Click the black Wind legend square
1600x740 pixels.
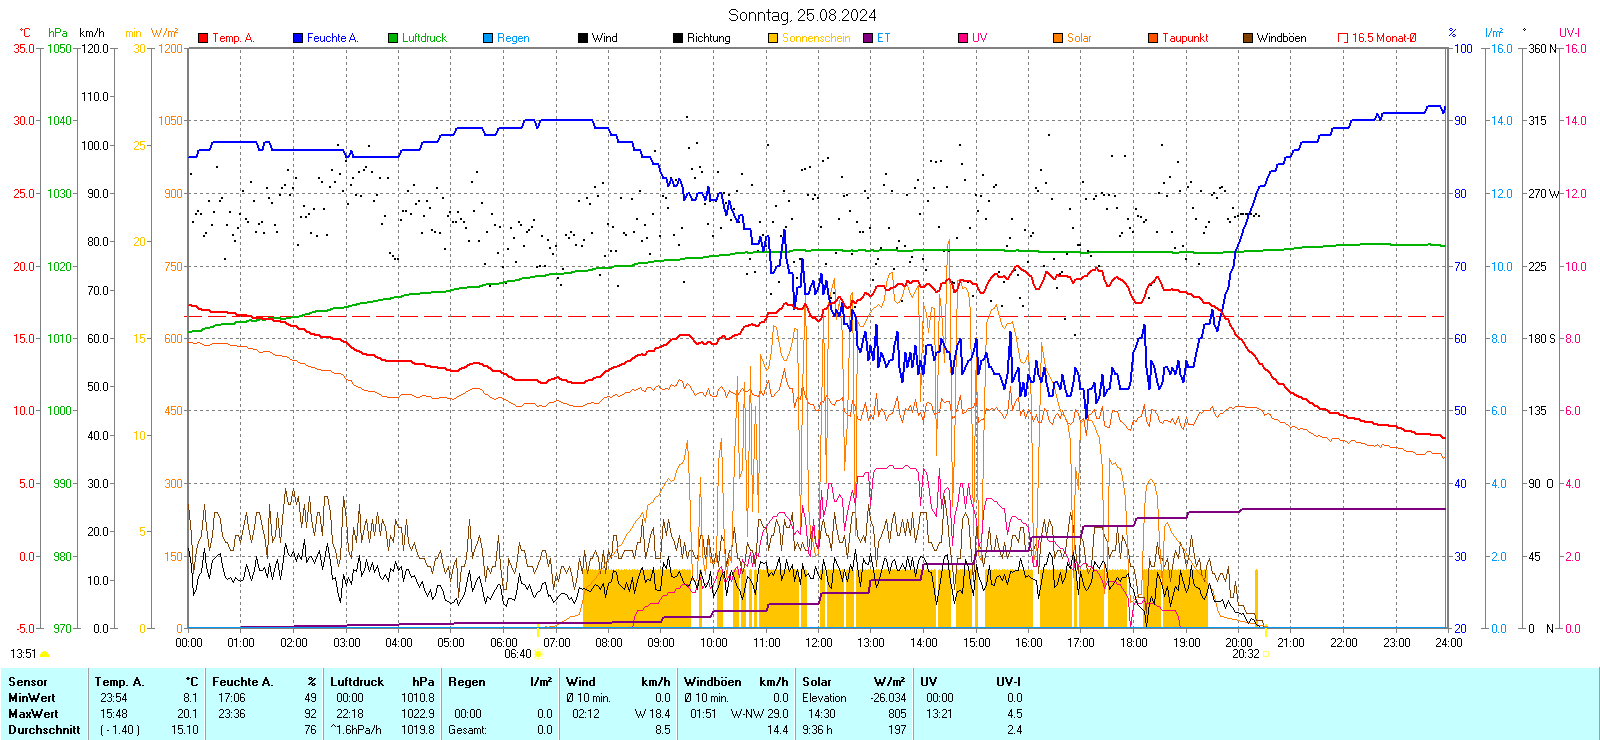[583, 38]
